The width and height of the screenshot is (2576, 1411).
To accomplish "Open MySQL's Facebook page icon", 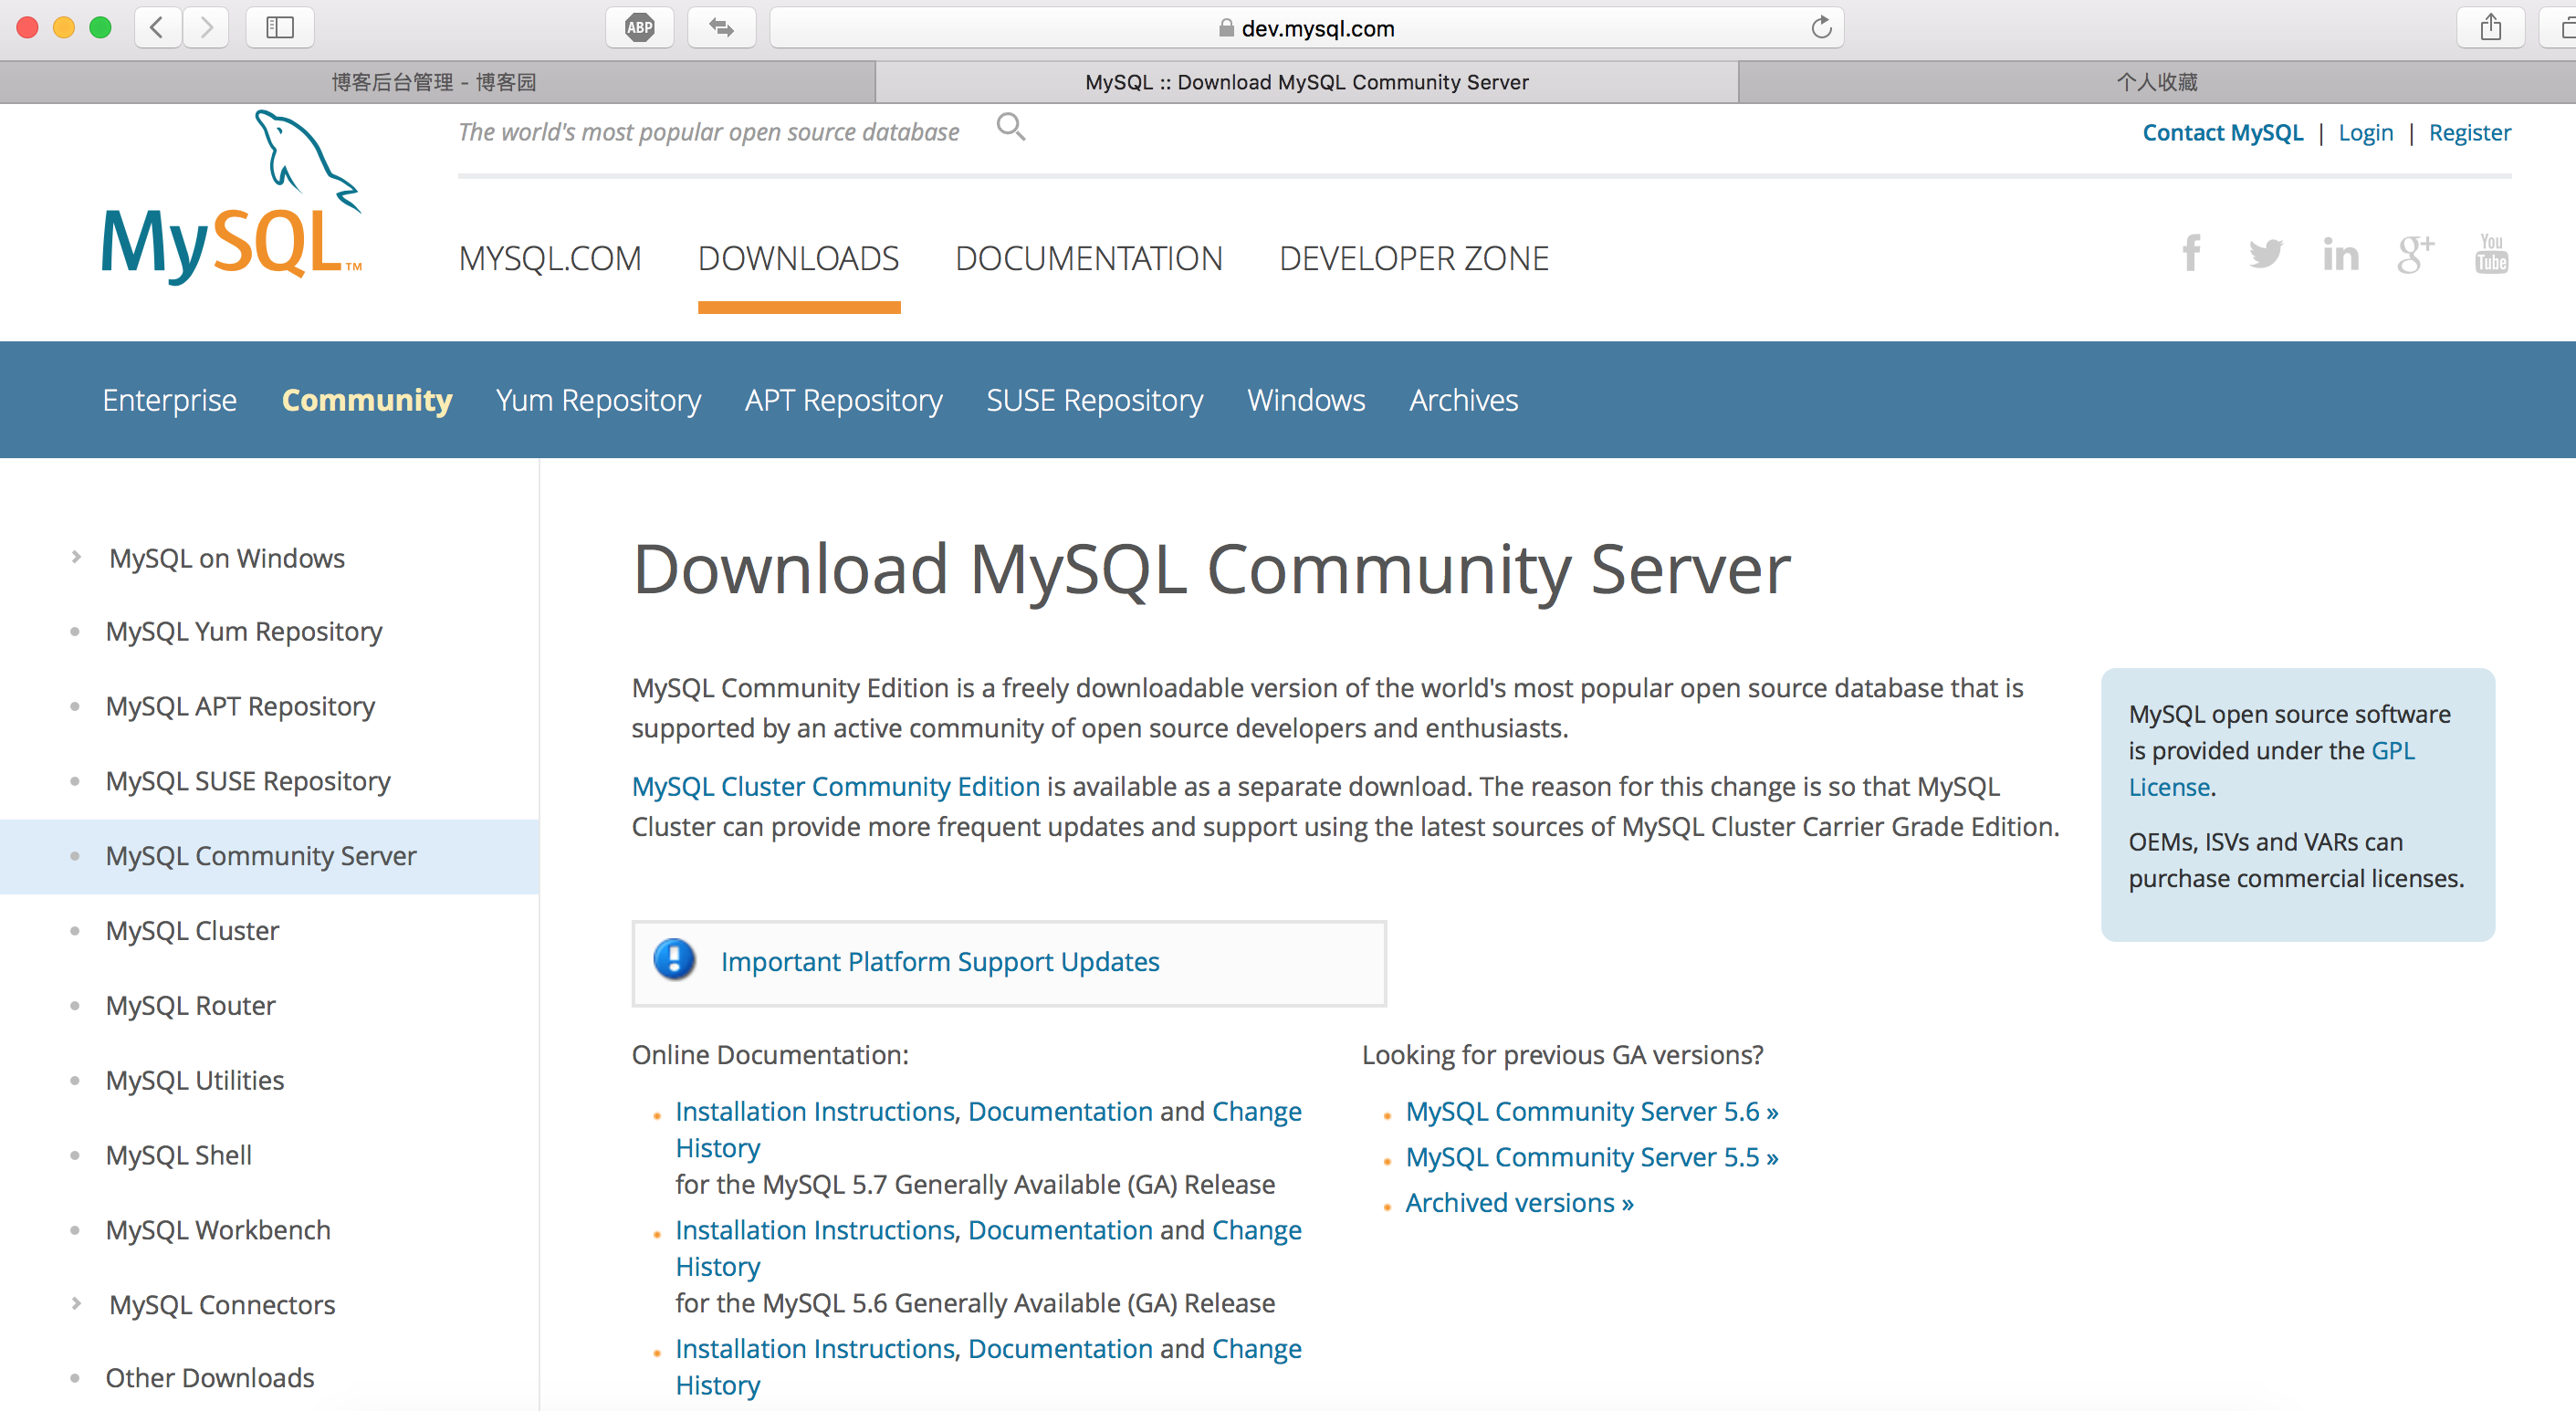I will point(2191,254).
